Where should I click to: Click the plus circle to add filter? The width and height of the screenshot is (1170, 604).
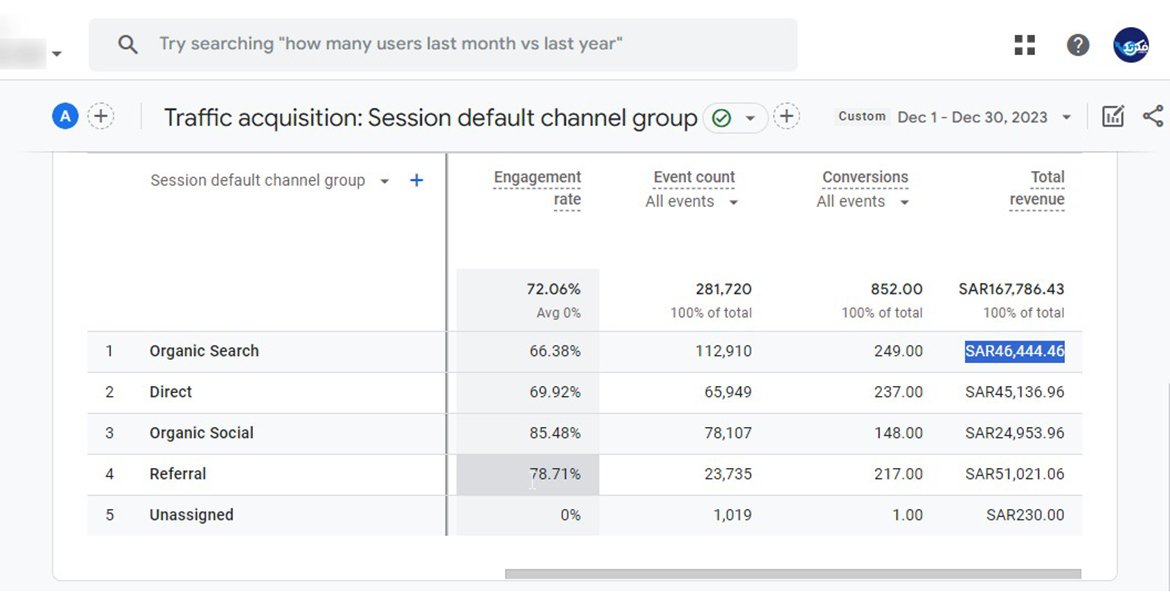click(787, 117)
